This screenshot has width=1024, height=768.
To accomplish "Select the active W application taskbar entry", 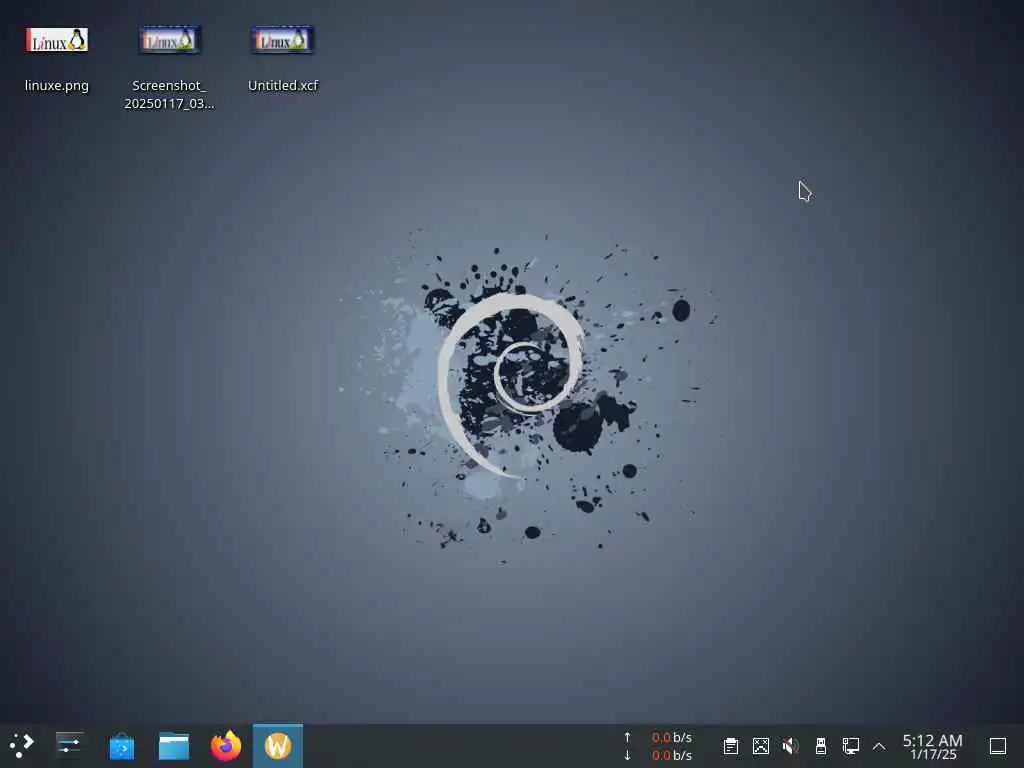I will [278, 746].
